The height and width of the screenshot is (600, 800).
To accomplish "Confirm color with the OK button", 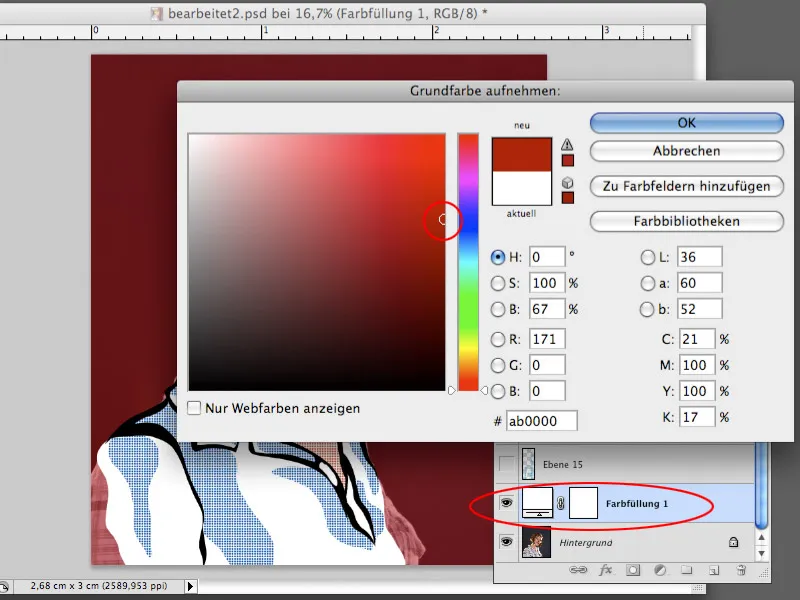I will pos(687,123).
